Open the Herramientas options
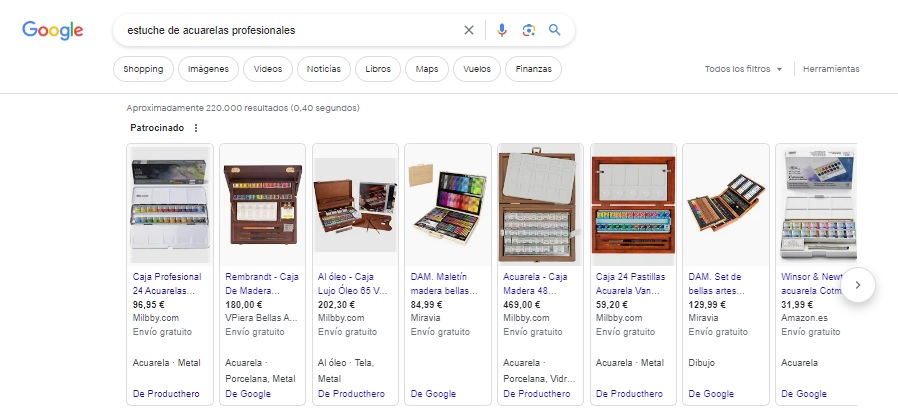This screenshot has height=418, width=898. [x=830, y=69]
